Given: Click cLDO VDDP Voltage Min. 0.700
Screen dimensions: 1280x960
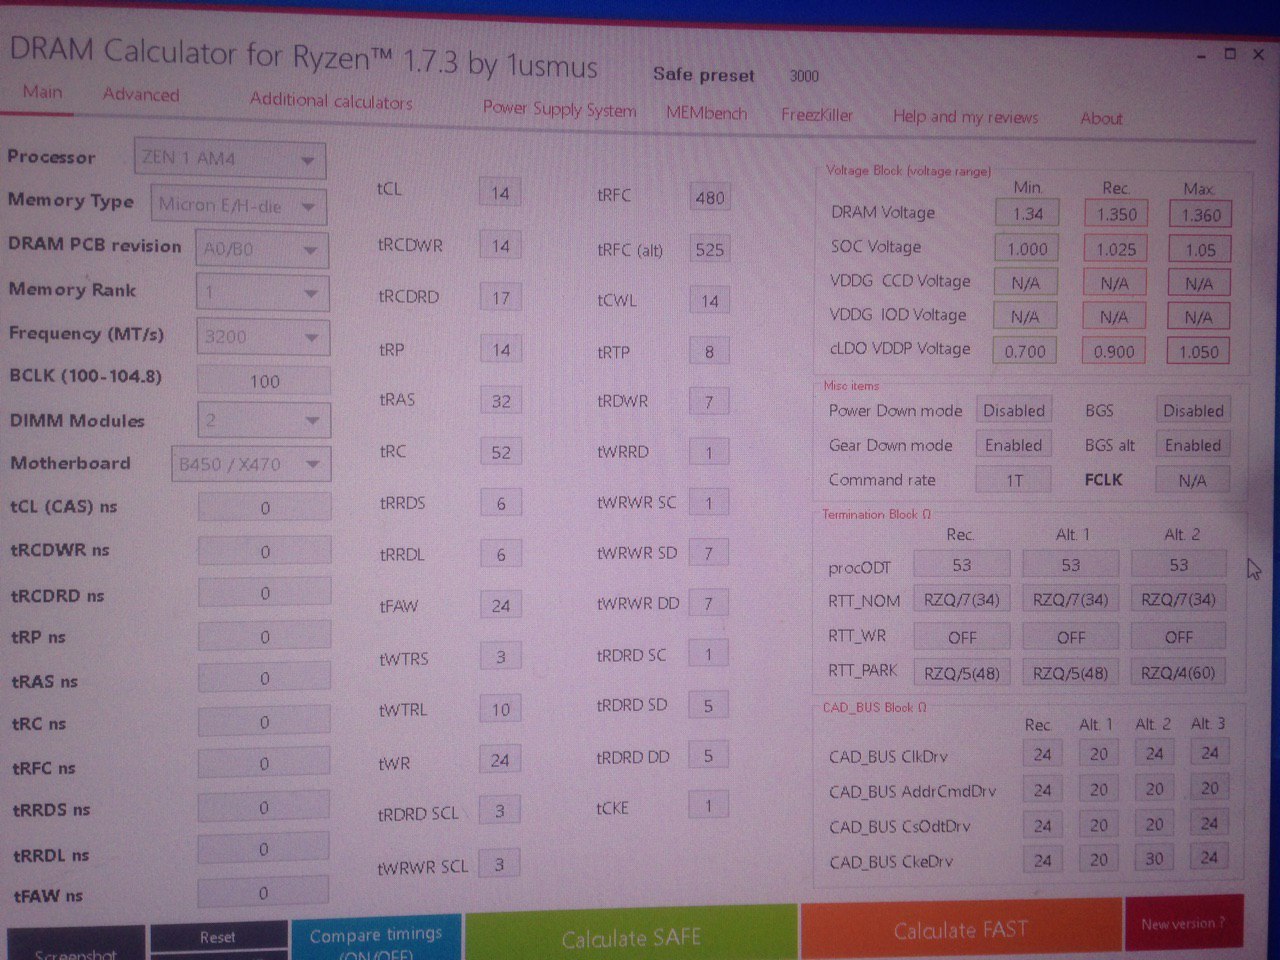Looking at the screenshot, I should click(x=1025, y=351).
